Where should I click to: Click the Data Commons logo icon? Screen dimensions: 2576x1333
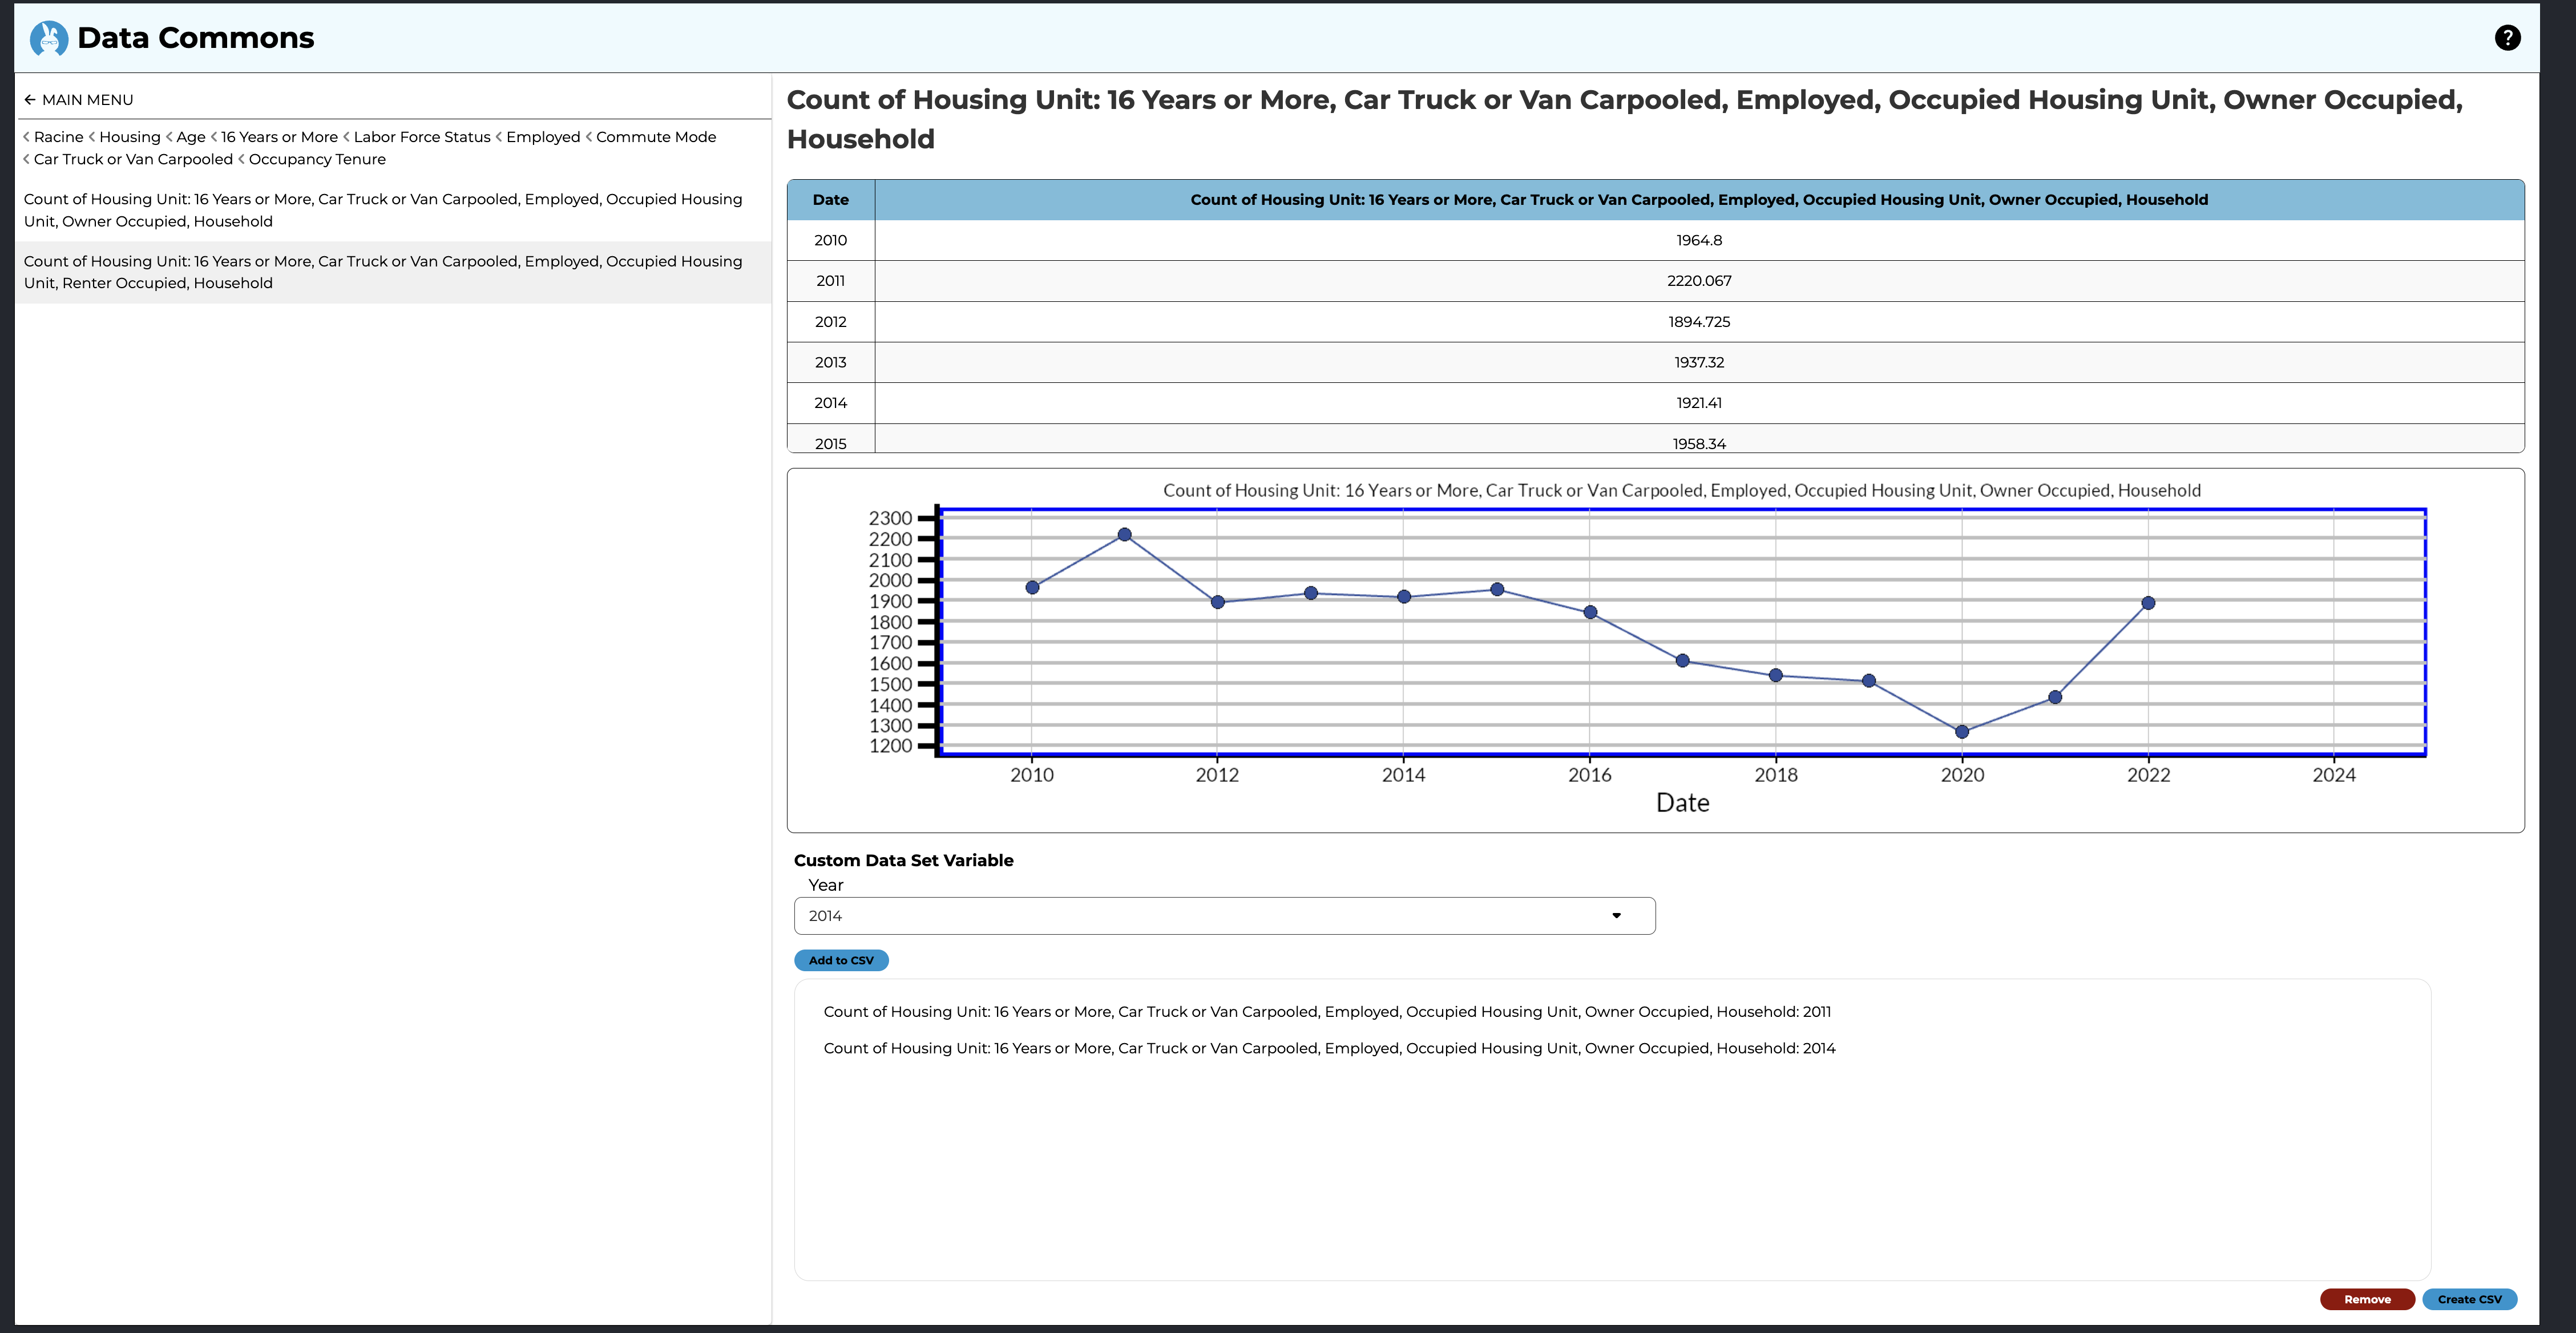(48, 38)
